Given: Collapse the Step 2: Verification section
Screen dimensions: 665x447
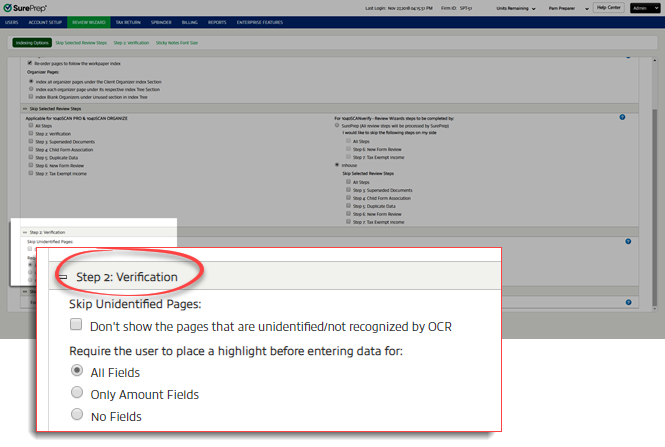Looking at the screenshot, I should [x=62, y=277].
